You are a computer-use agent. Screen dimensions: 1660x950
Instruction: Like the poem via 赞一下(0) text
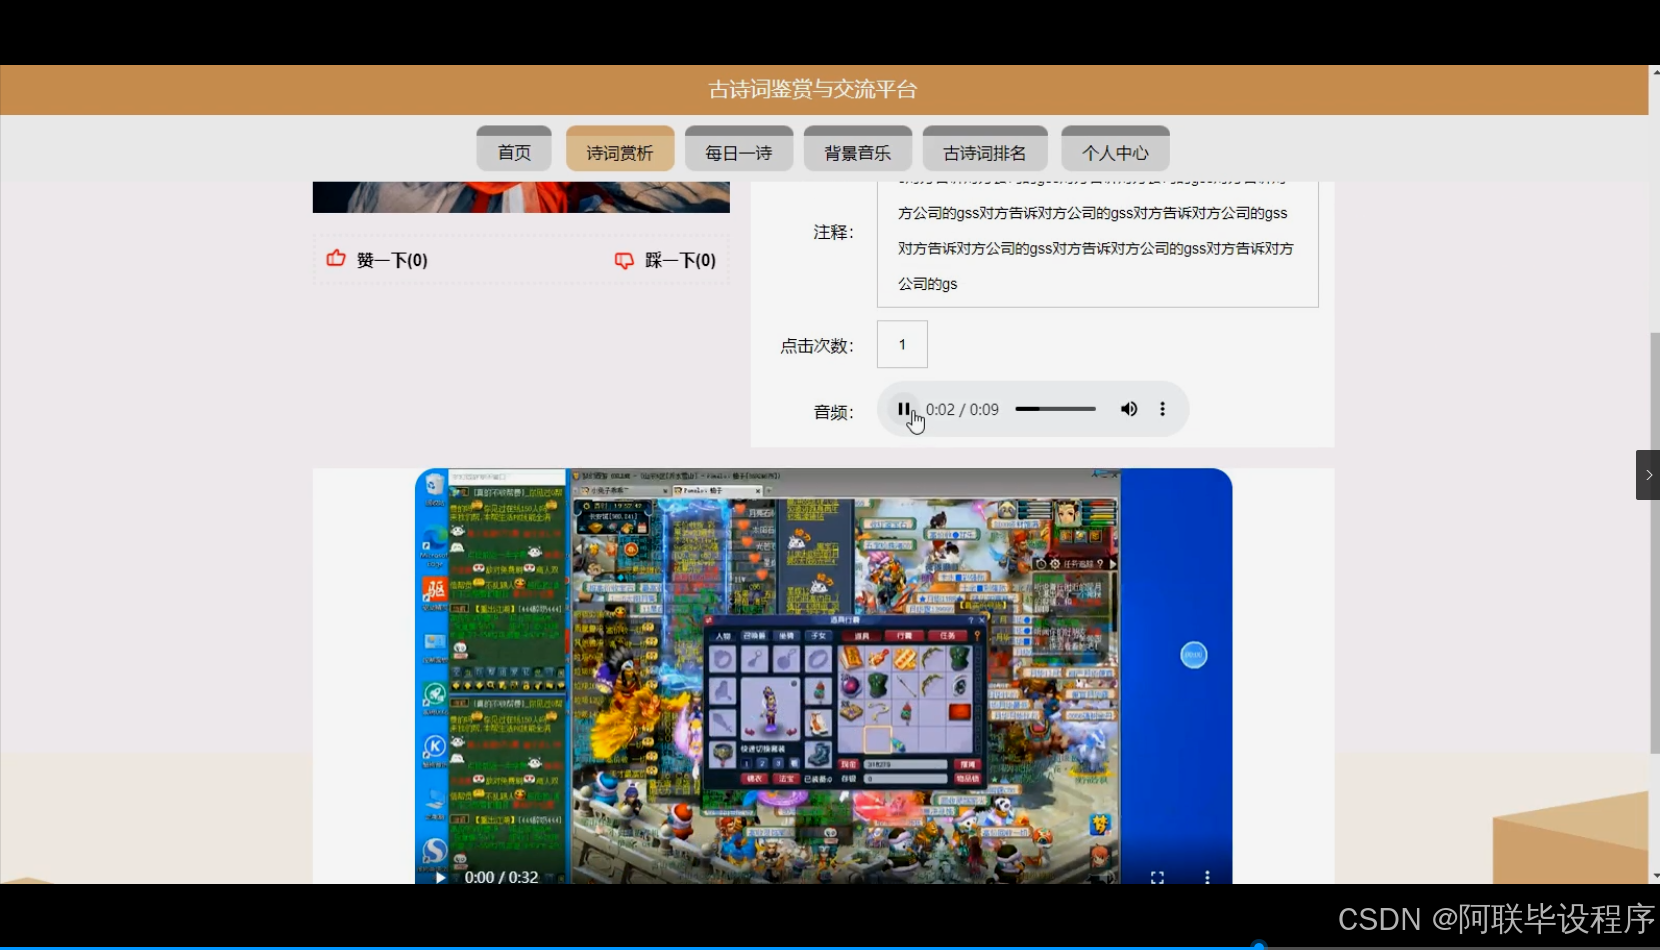click(x=392, y=260)
